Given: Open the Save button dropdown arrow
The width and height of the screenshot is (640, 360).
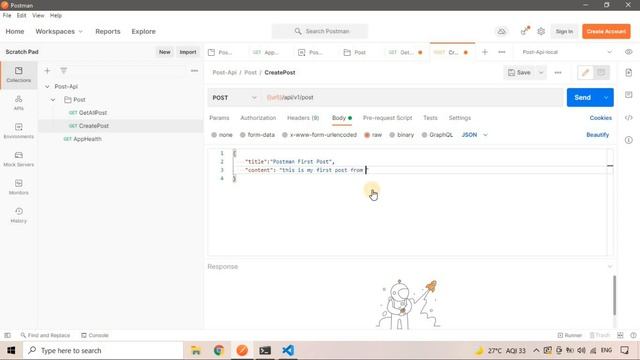Looking at the screenshot, I should (541, 73).
